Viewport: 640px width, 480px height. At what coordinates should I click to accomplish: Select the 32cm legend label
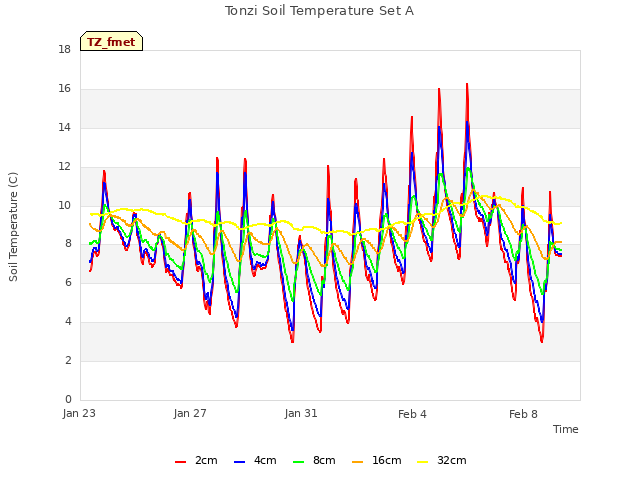451,460
